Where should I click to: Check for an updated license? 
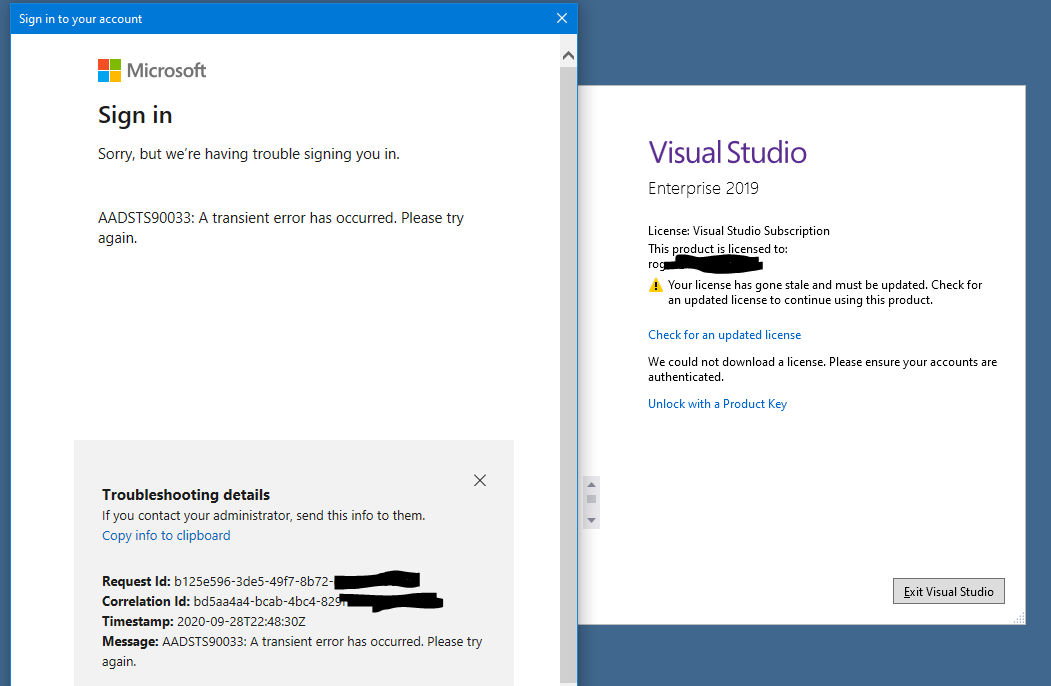(x=724, y=335)
